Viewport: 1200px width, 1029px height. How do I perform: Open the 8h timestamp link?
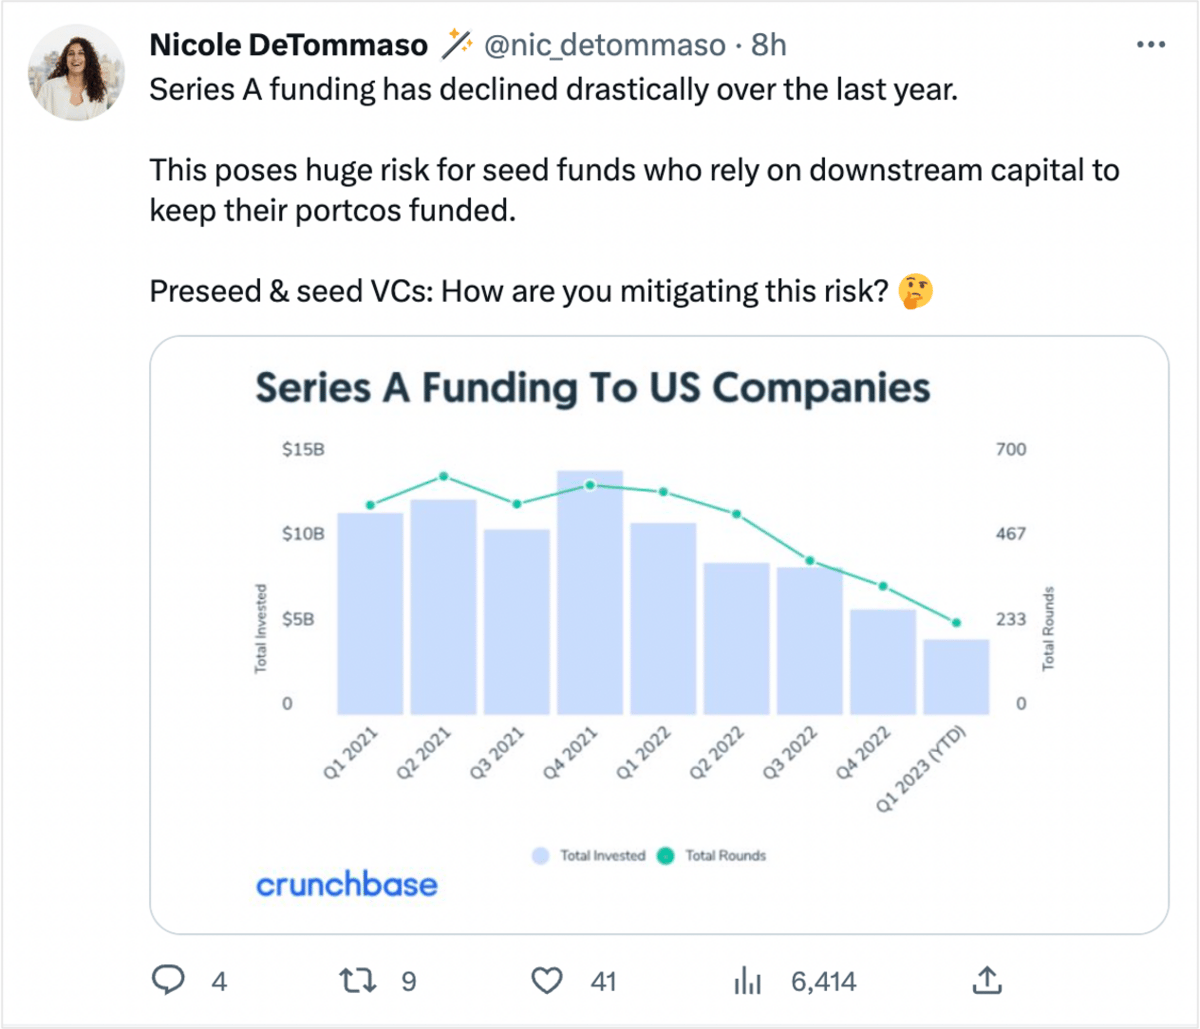tap(769, 45)
